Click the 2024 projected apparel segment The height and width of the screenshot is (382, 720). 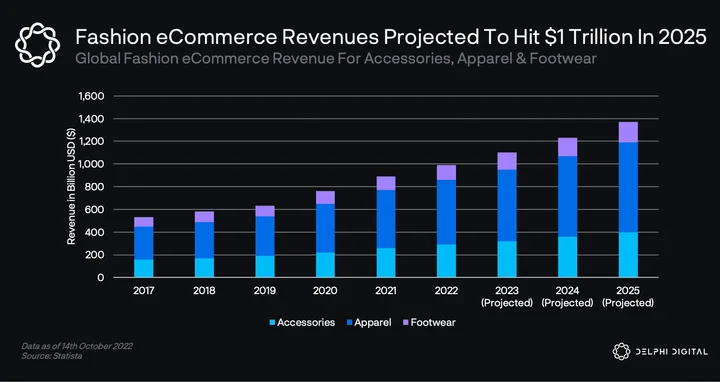point(568,197)
